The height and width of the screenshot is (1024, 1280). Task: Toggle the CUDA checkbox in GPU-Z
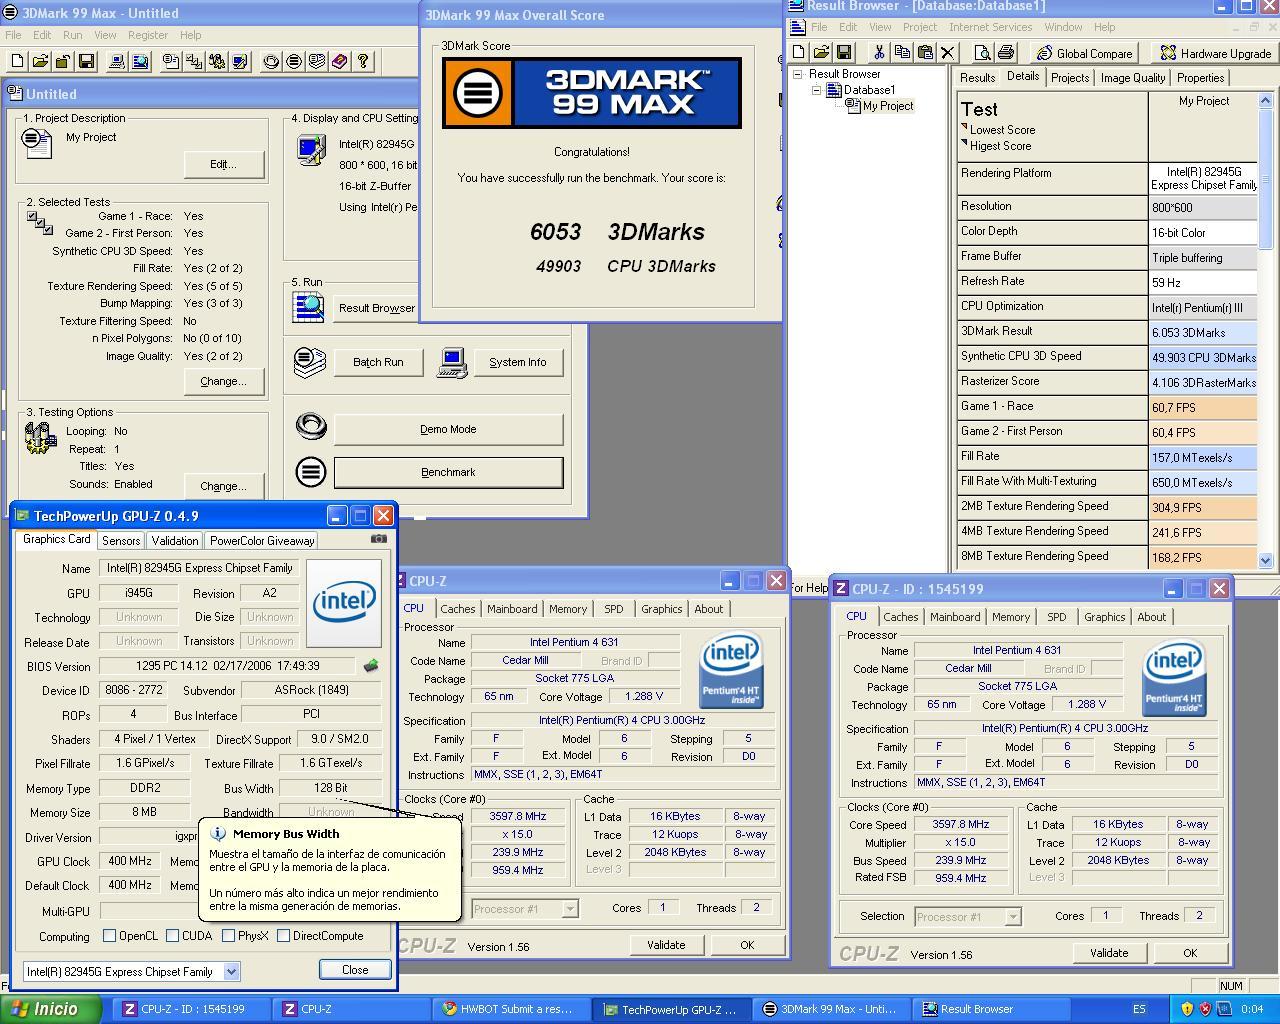click(x=172, y=936)
